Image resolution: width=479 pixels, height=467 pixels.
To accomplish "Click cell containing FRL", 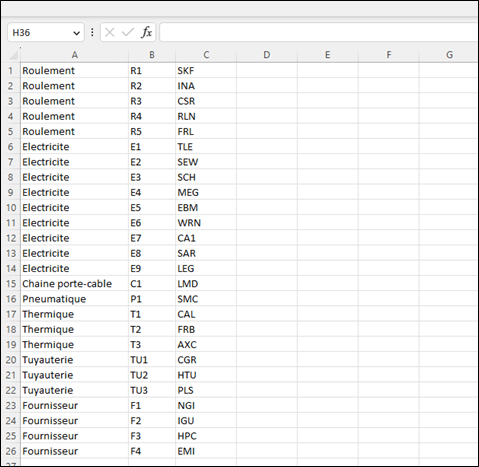I will (x=206, y=131).
